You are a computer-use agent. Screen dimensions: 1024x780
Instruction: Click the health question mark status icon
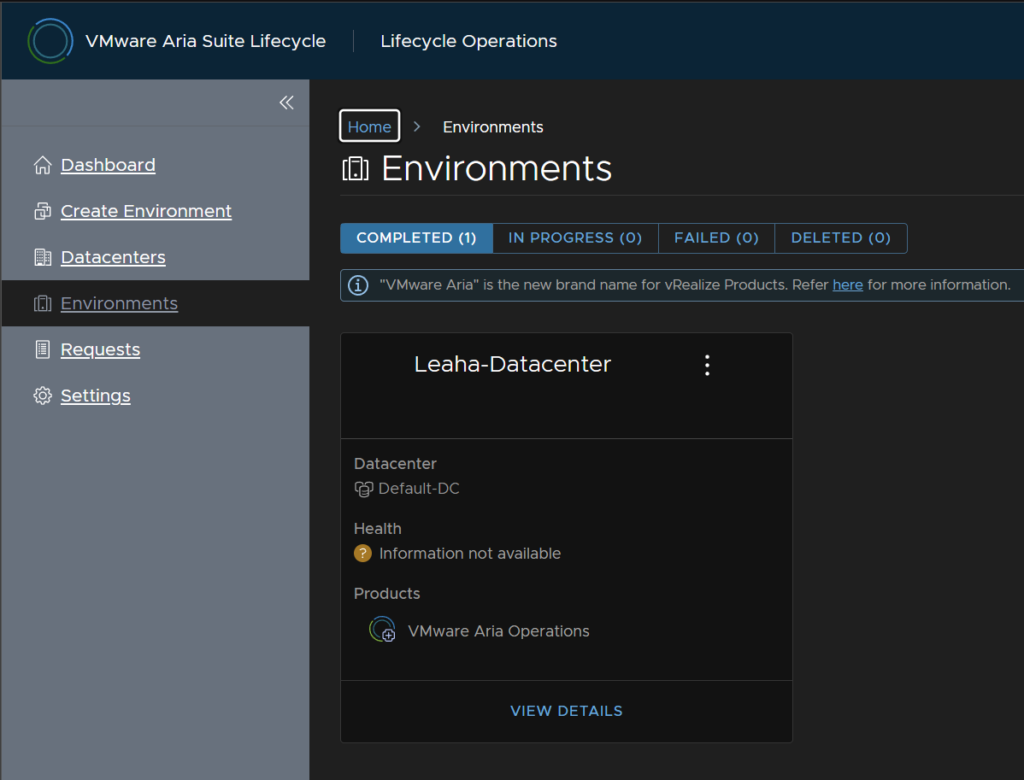tap(363, 554)
